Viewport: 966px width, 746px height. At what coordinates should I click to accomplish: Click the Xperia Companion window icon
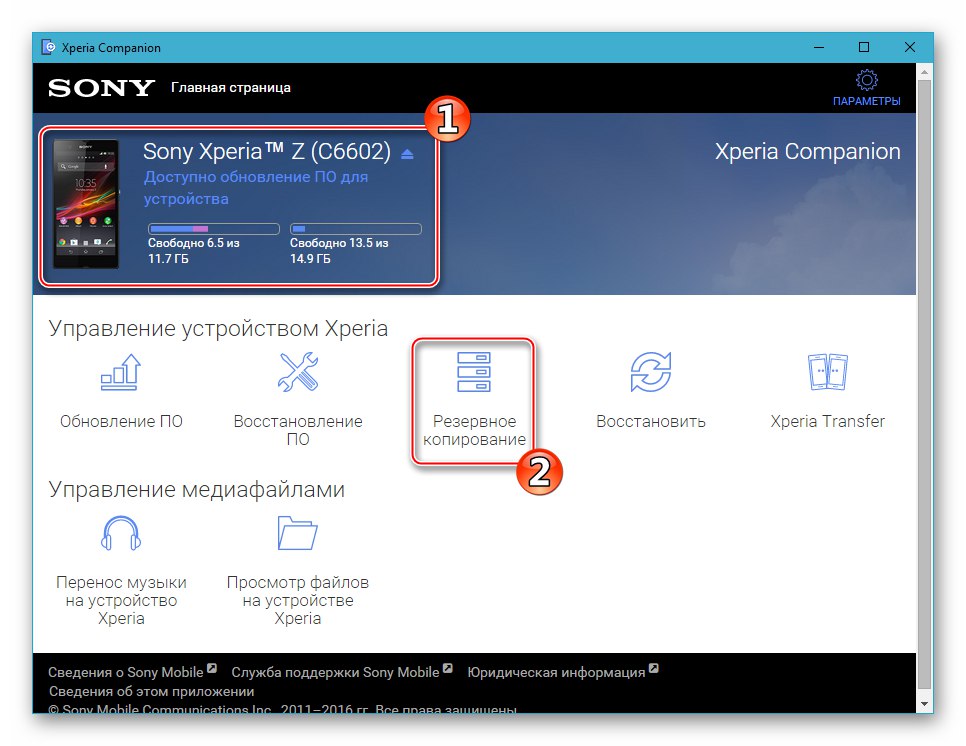click(49, 47)
